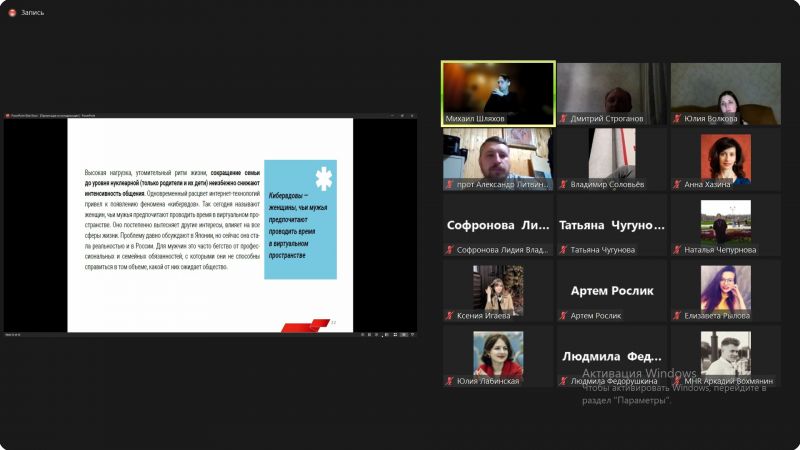Click Елизавета Рылова profile photo
The width and height of the screenshot is (800, 450).
click(x=726, y=289)
